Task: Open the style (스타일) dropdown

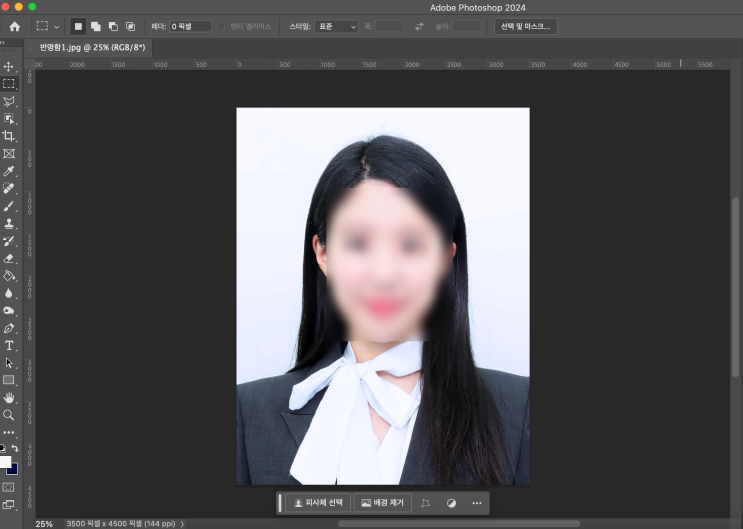Action: coord(336,27)
